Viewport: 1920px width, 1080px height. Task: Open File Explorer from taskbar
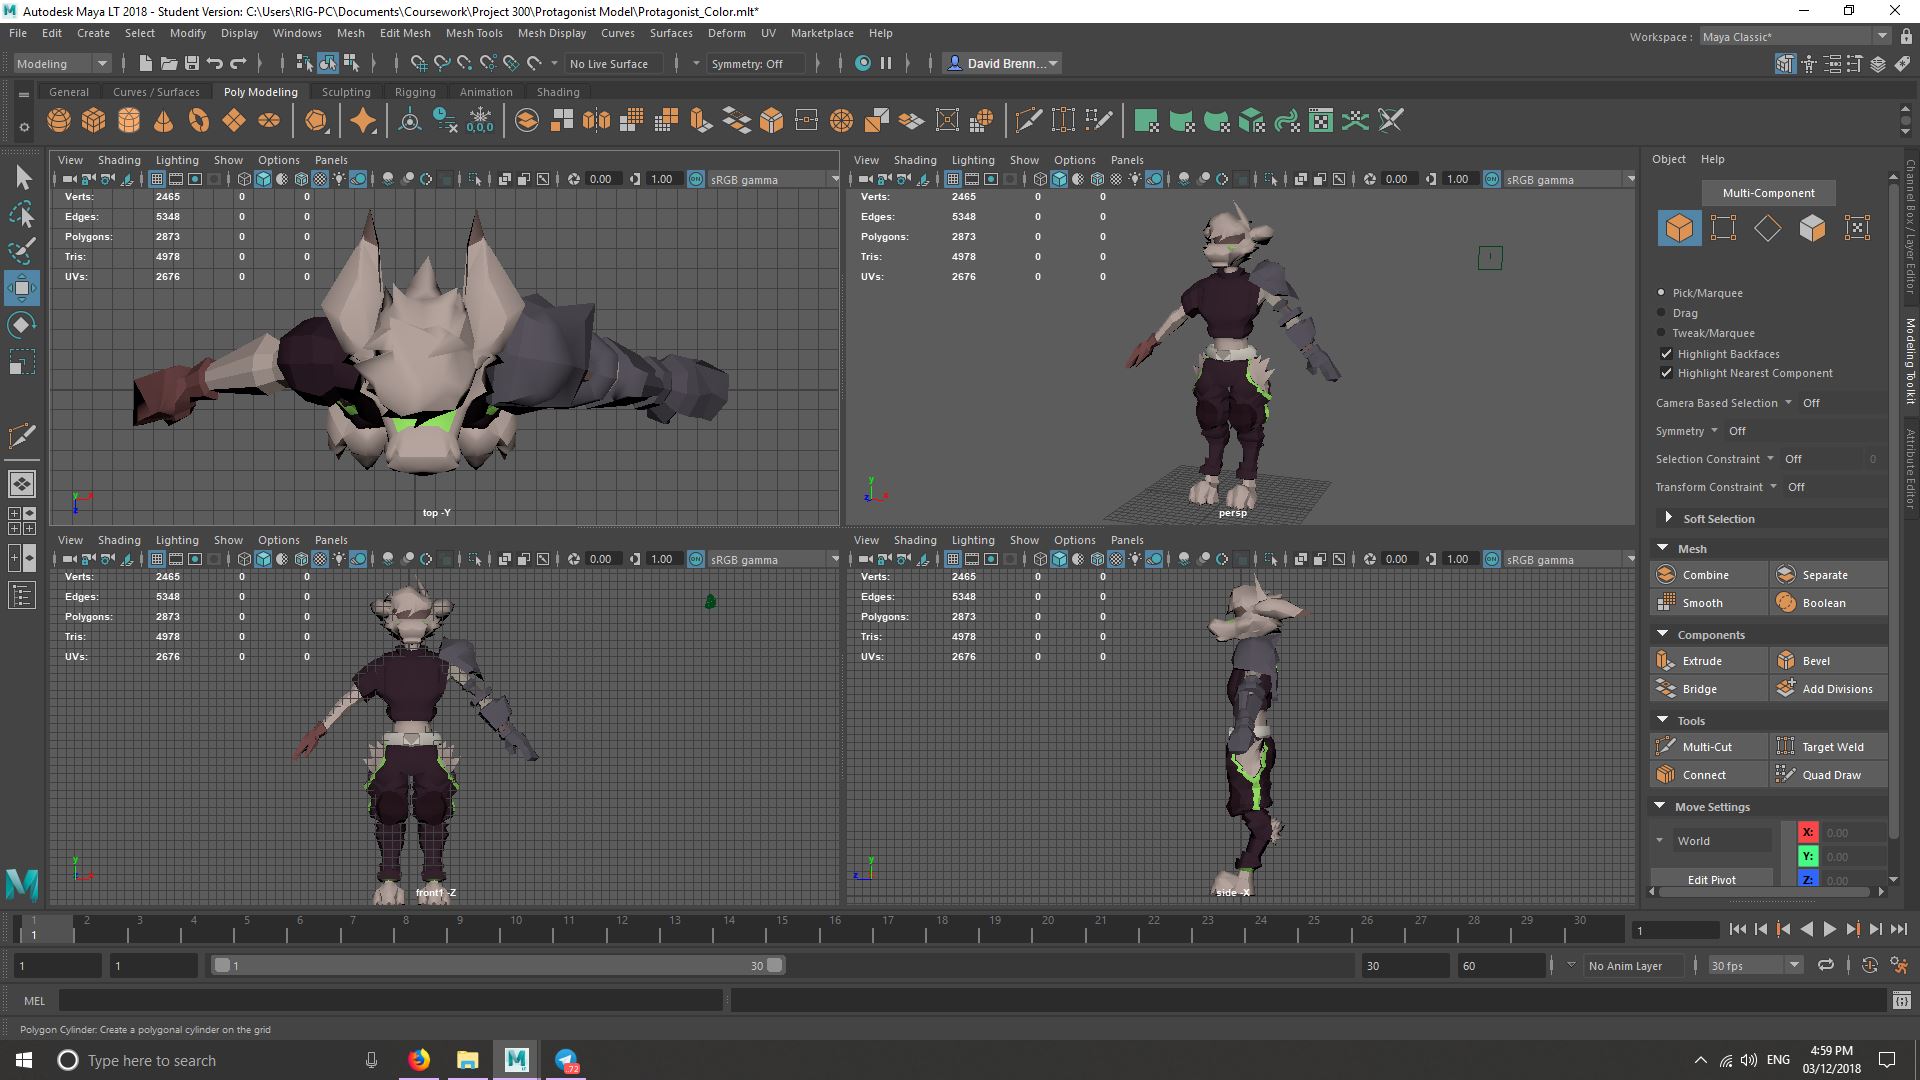467,1060
